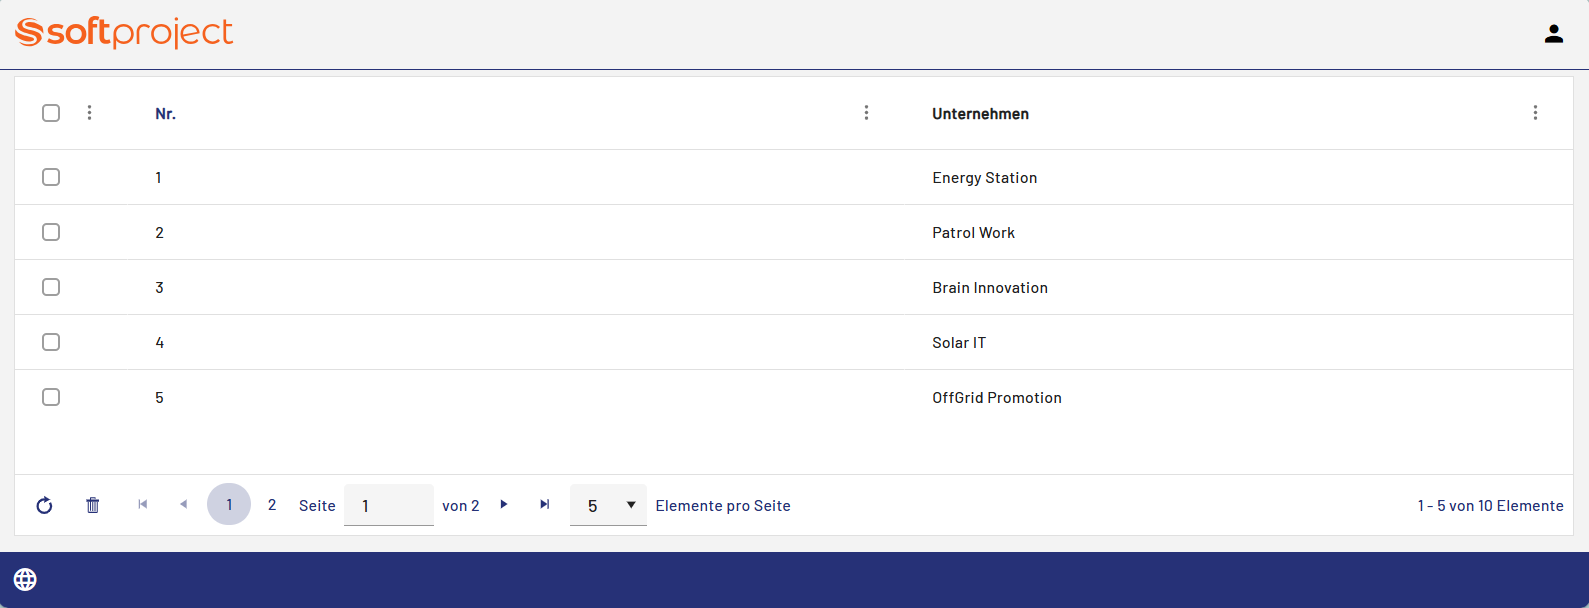The image size is (1589, 608).
Task: Click the next page arrow
Action: coord(504,504)
